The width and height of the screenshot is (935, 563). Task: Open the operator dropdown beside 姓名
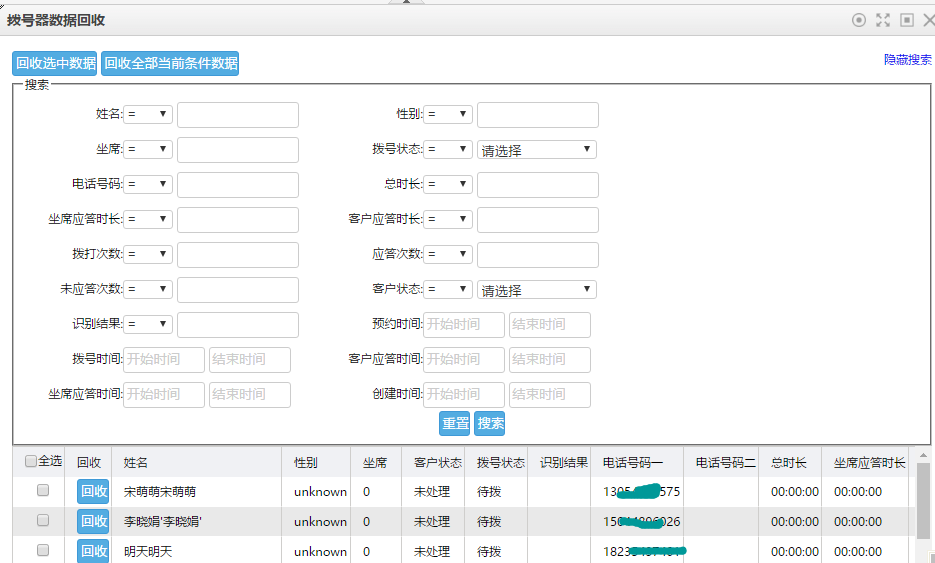148,115
